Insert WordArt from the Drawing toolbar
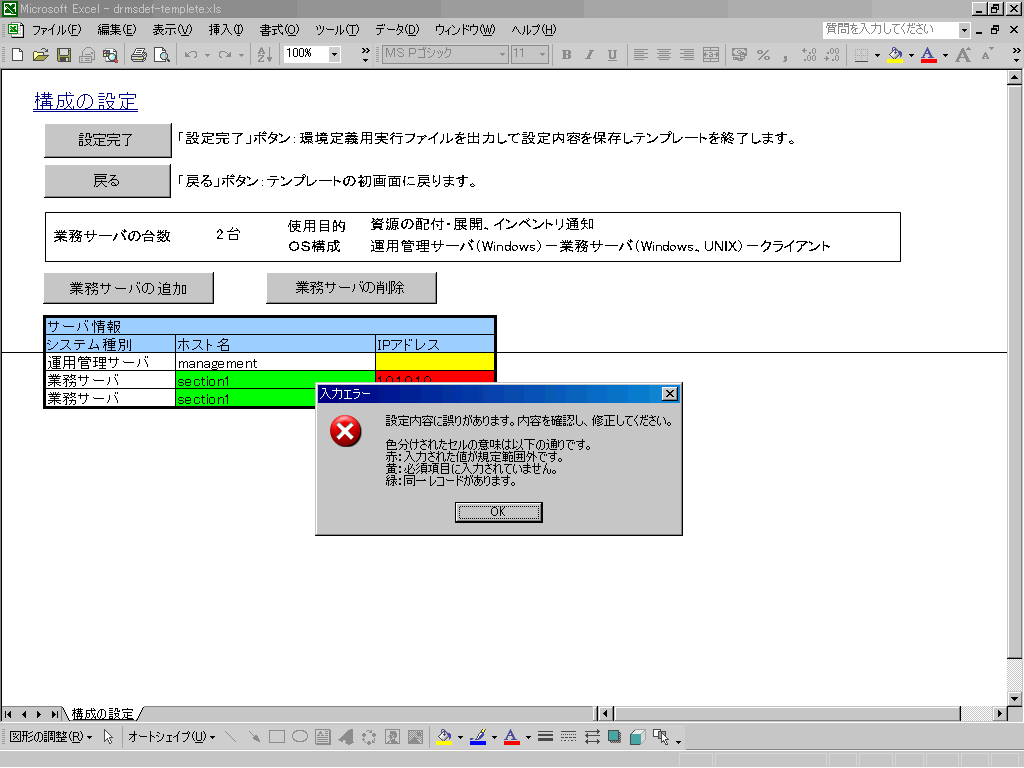The height and width of the screenshot is (768, 1024). point(346,737)
